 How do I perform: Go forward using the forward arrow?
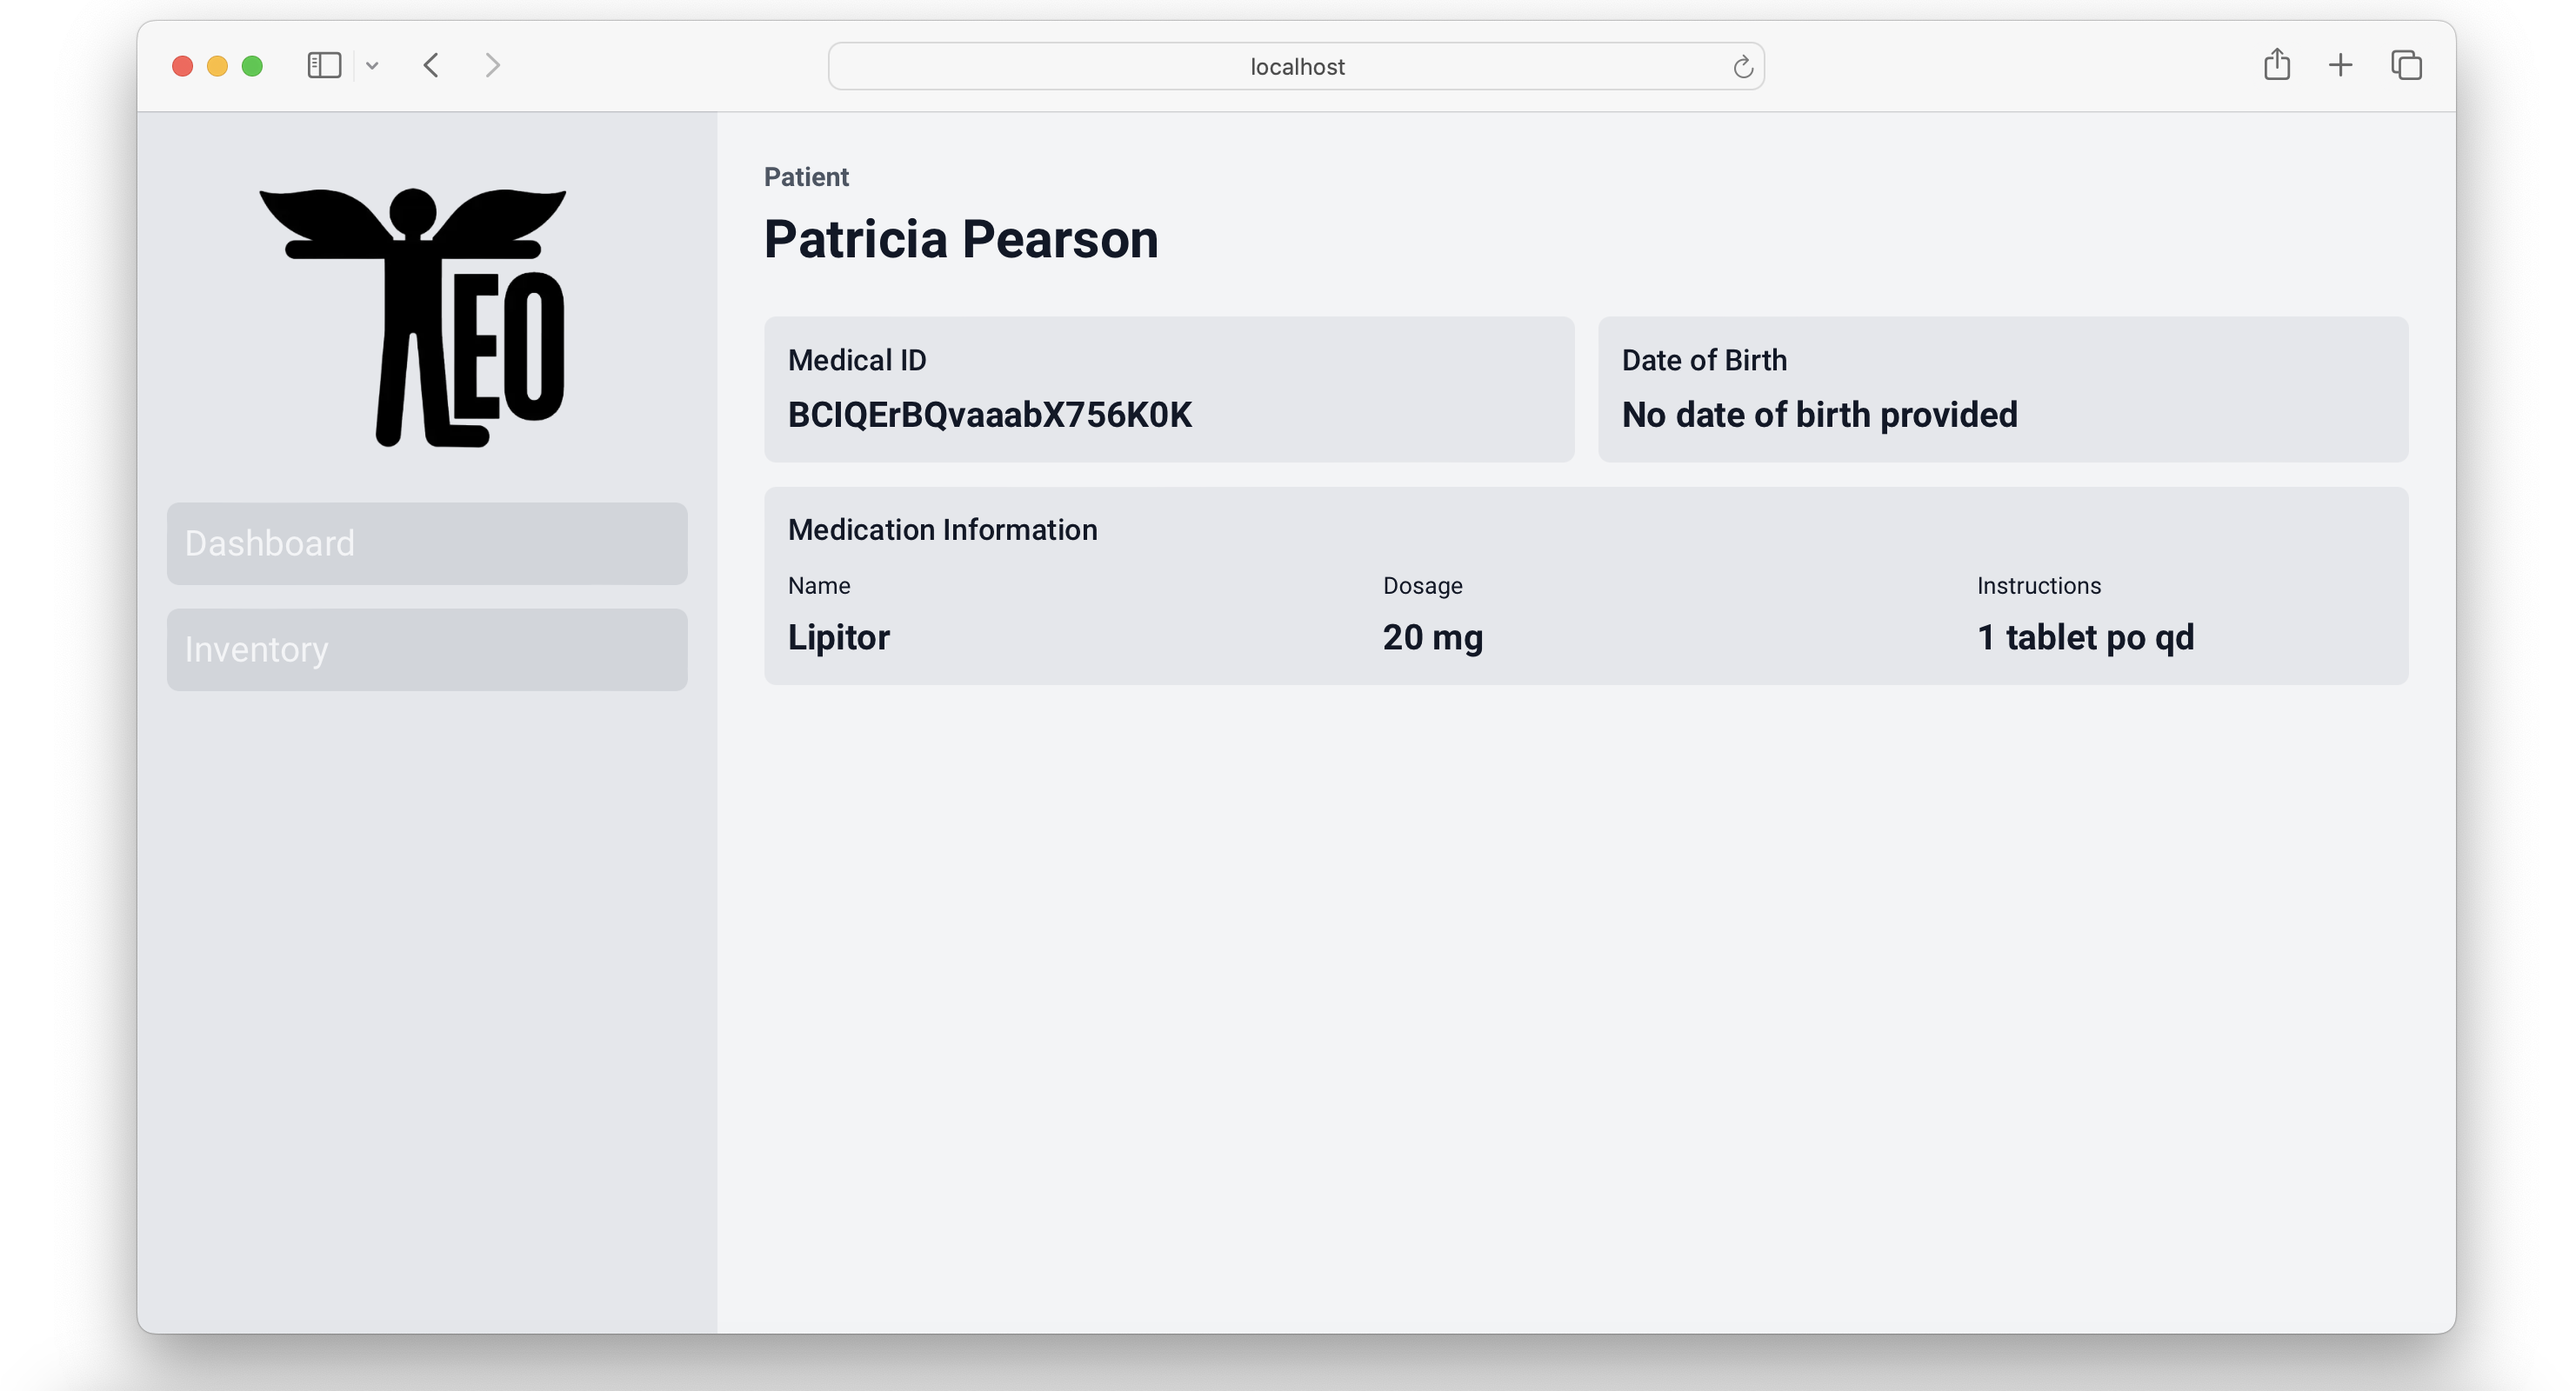492,66
